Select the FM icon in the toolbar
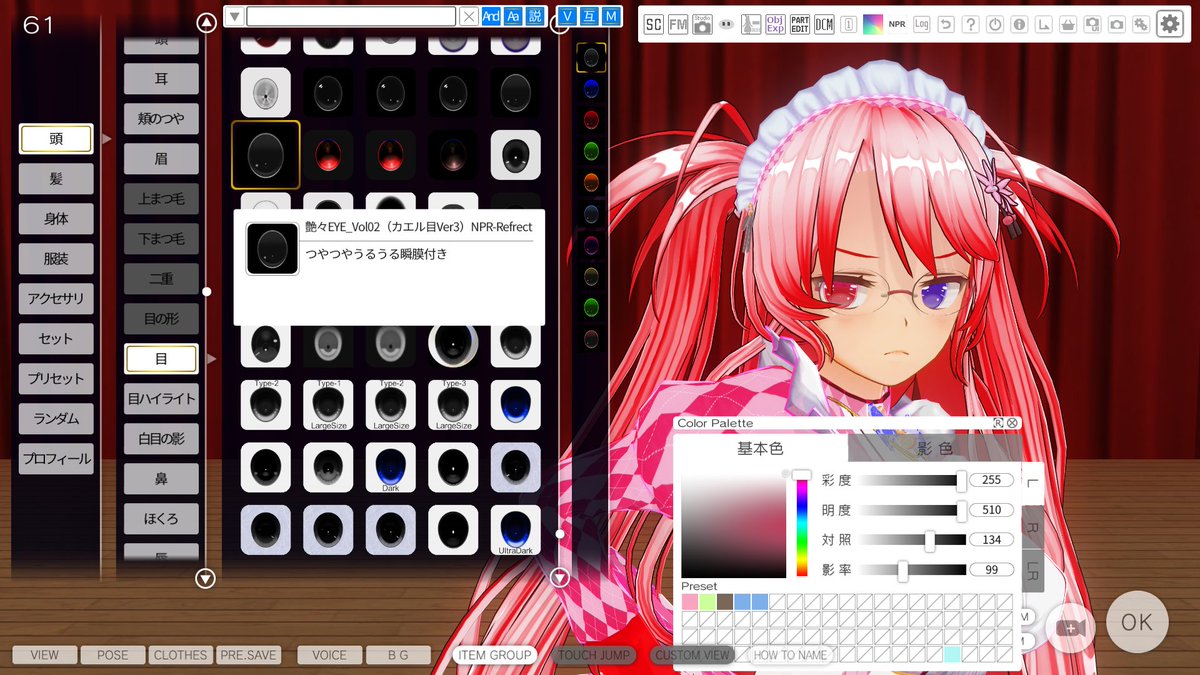 [678, 24]
